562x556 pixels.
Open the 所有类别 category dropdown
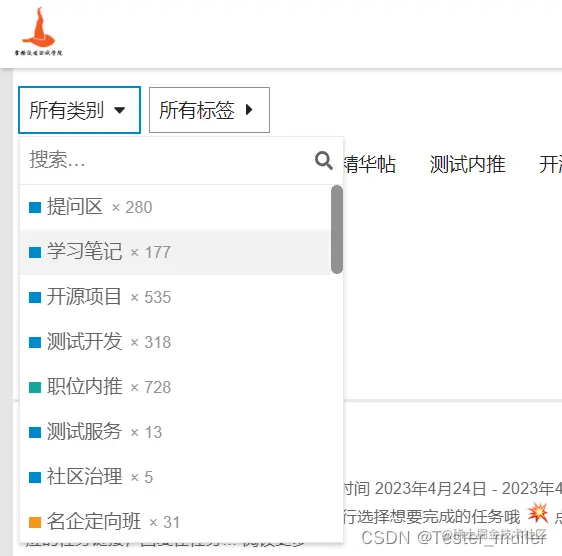coord(79,110)
